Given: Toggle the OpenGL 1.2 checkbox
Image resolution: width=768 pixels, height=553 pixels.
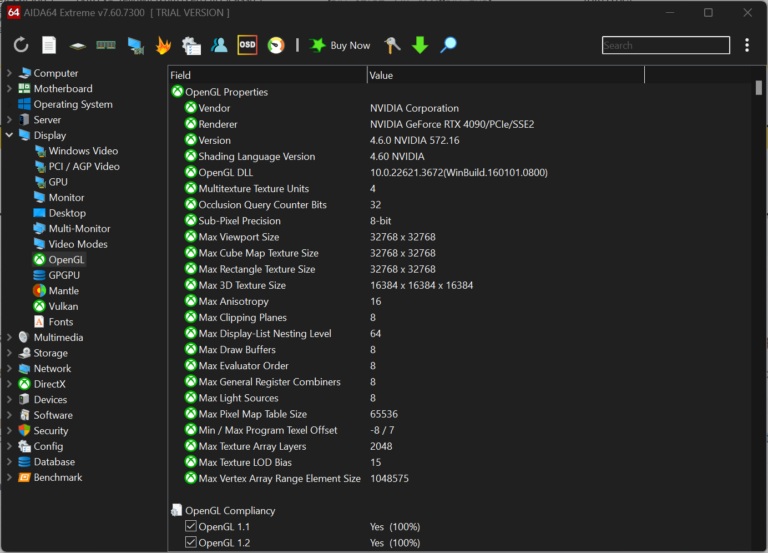Looking at the screenshot, I should tap(191, 542).
